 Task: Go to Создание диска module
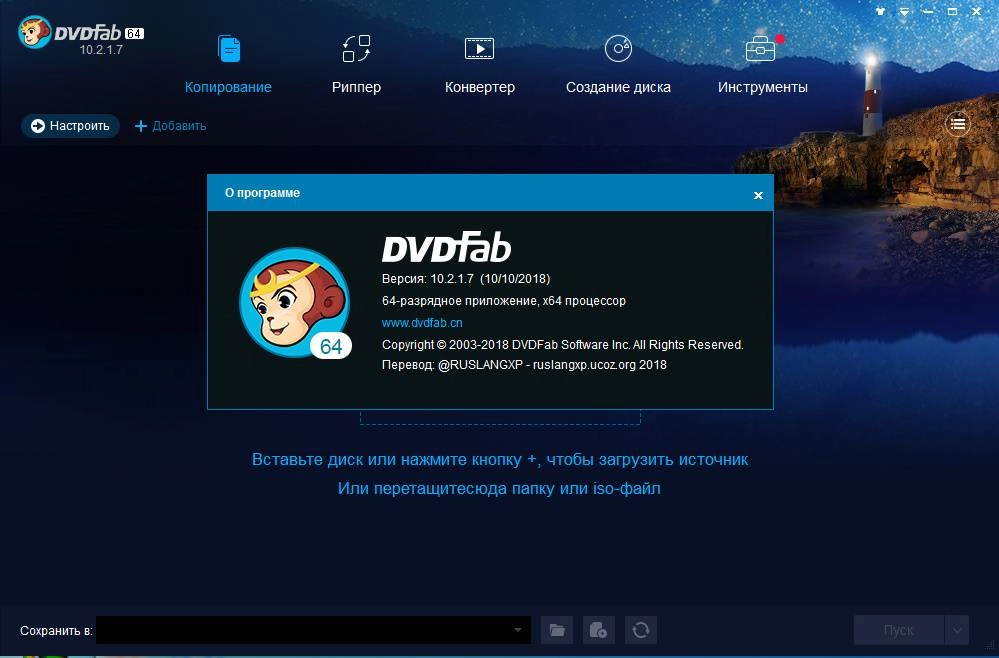[618, 64]
